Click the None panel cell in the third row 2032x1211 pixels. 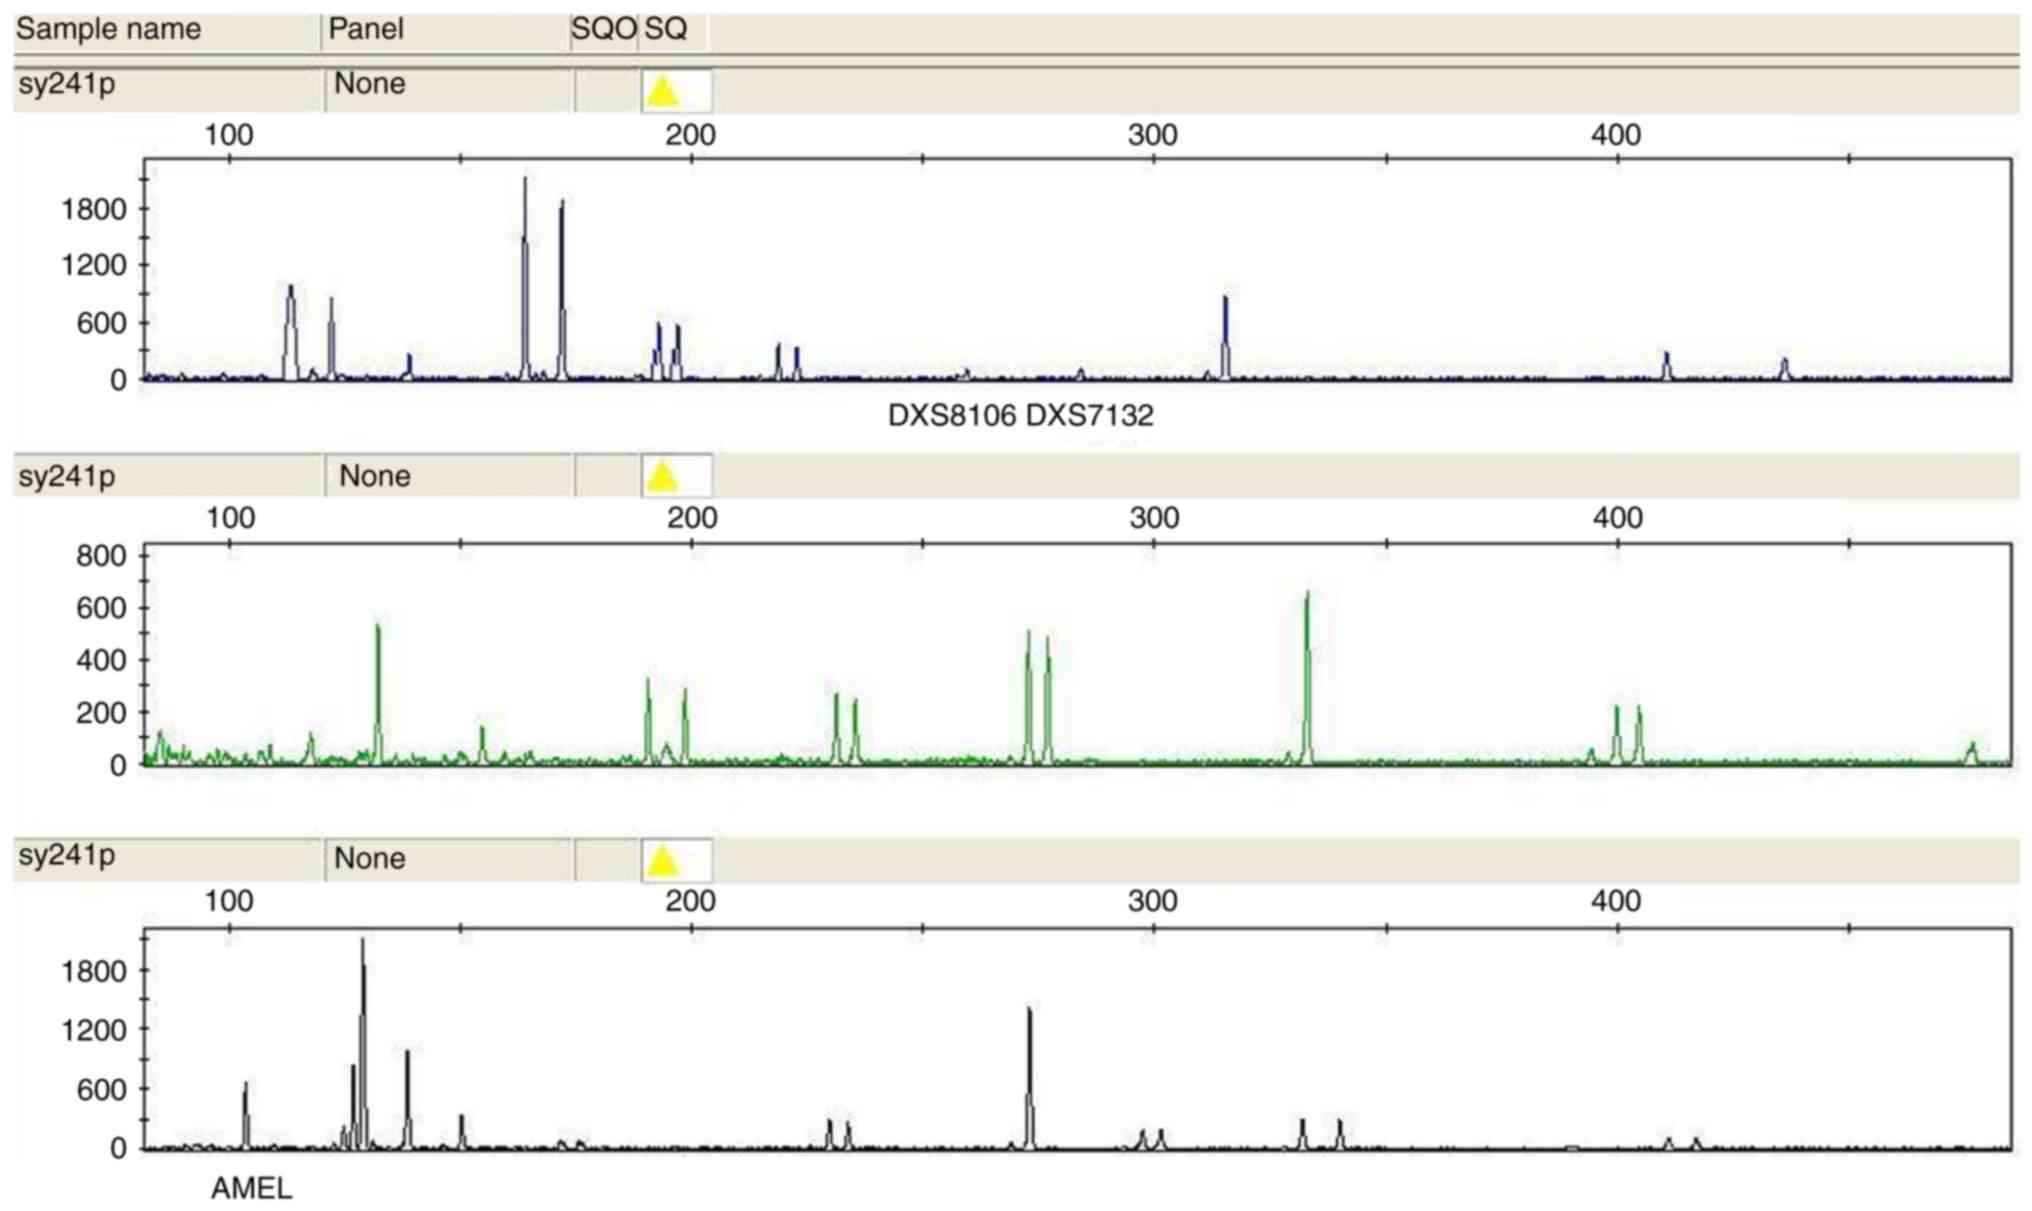[369, 858]
